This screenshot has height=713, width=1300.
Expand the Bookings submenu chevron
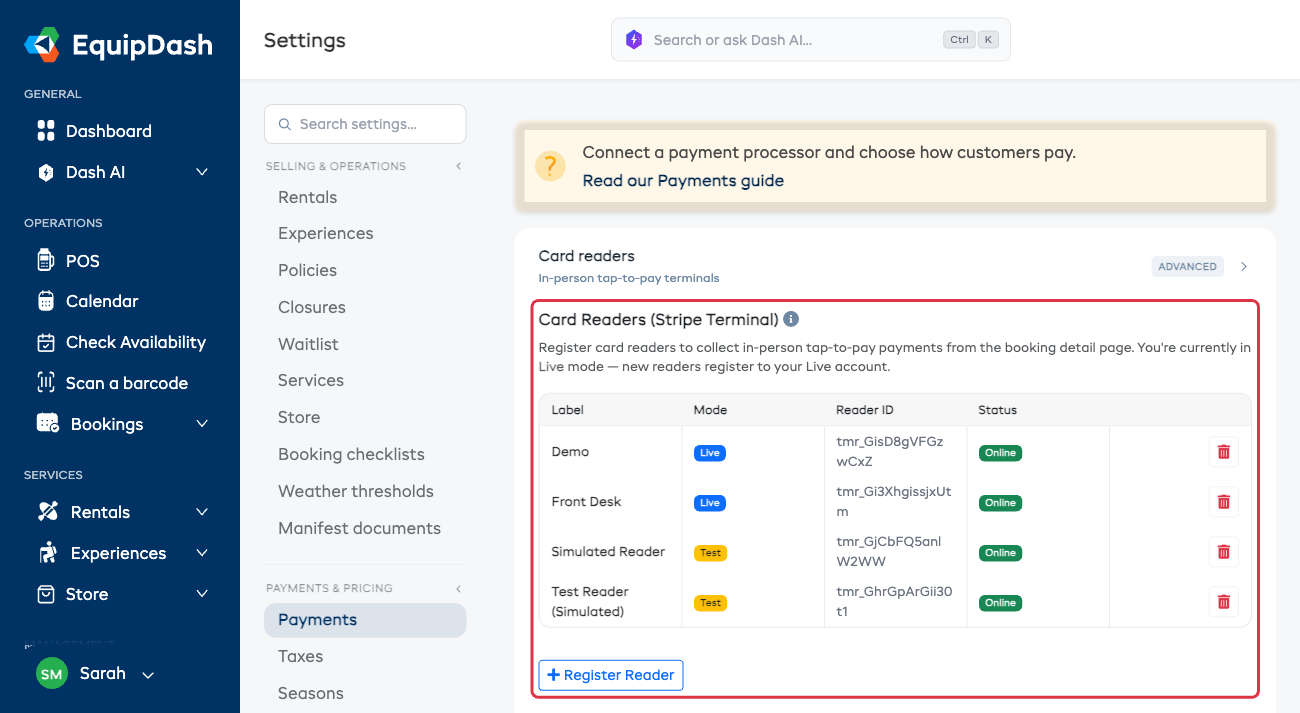pos(202,424)
